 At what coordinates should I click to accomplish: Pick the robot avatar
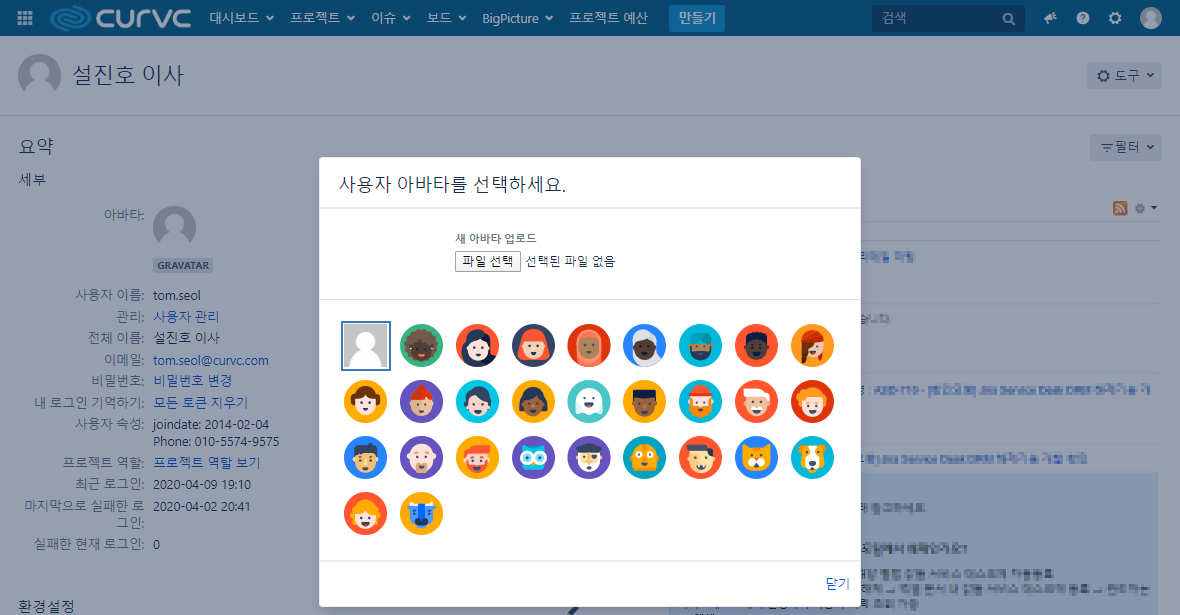tap(645, 457)
